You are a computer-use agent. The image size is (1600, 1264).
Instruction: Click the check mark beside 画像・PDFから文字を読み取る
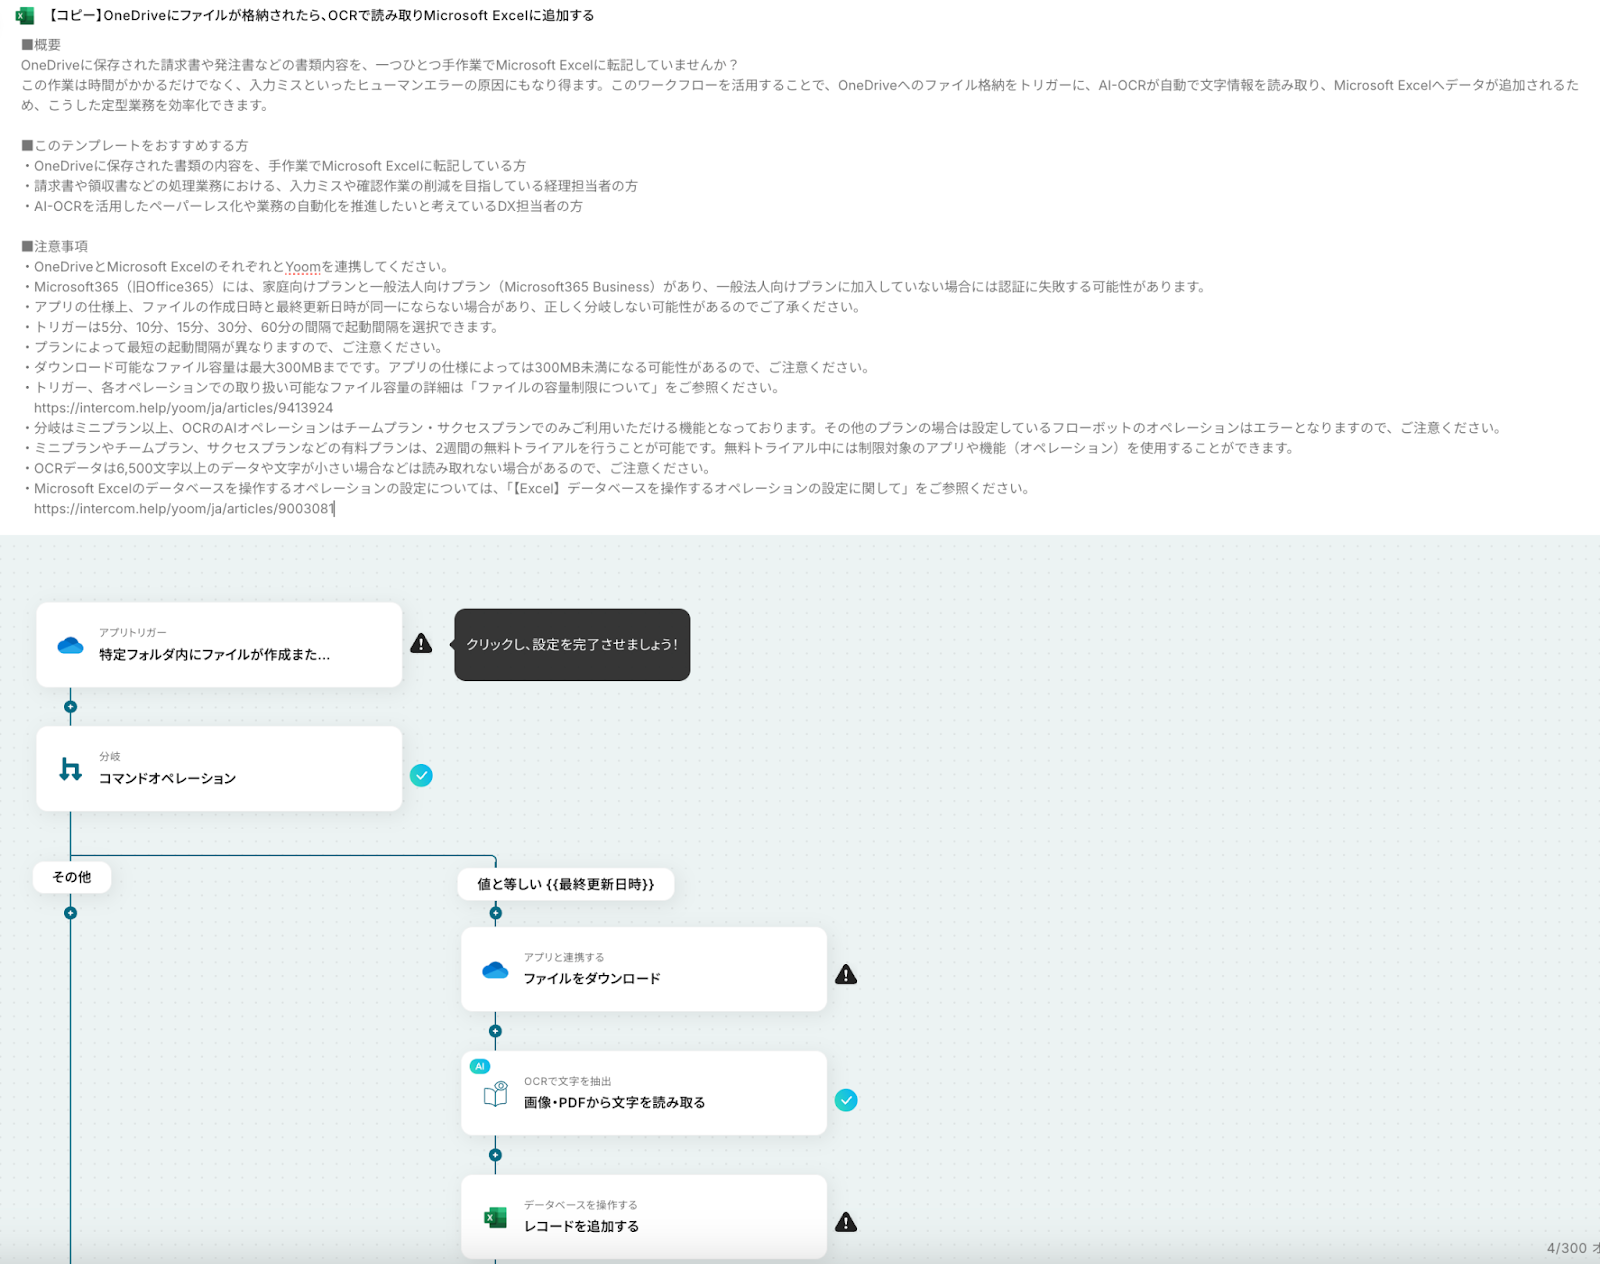click(846, 1100)
